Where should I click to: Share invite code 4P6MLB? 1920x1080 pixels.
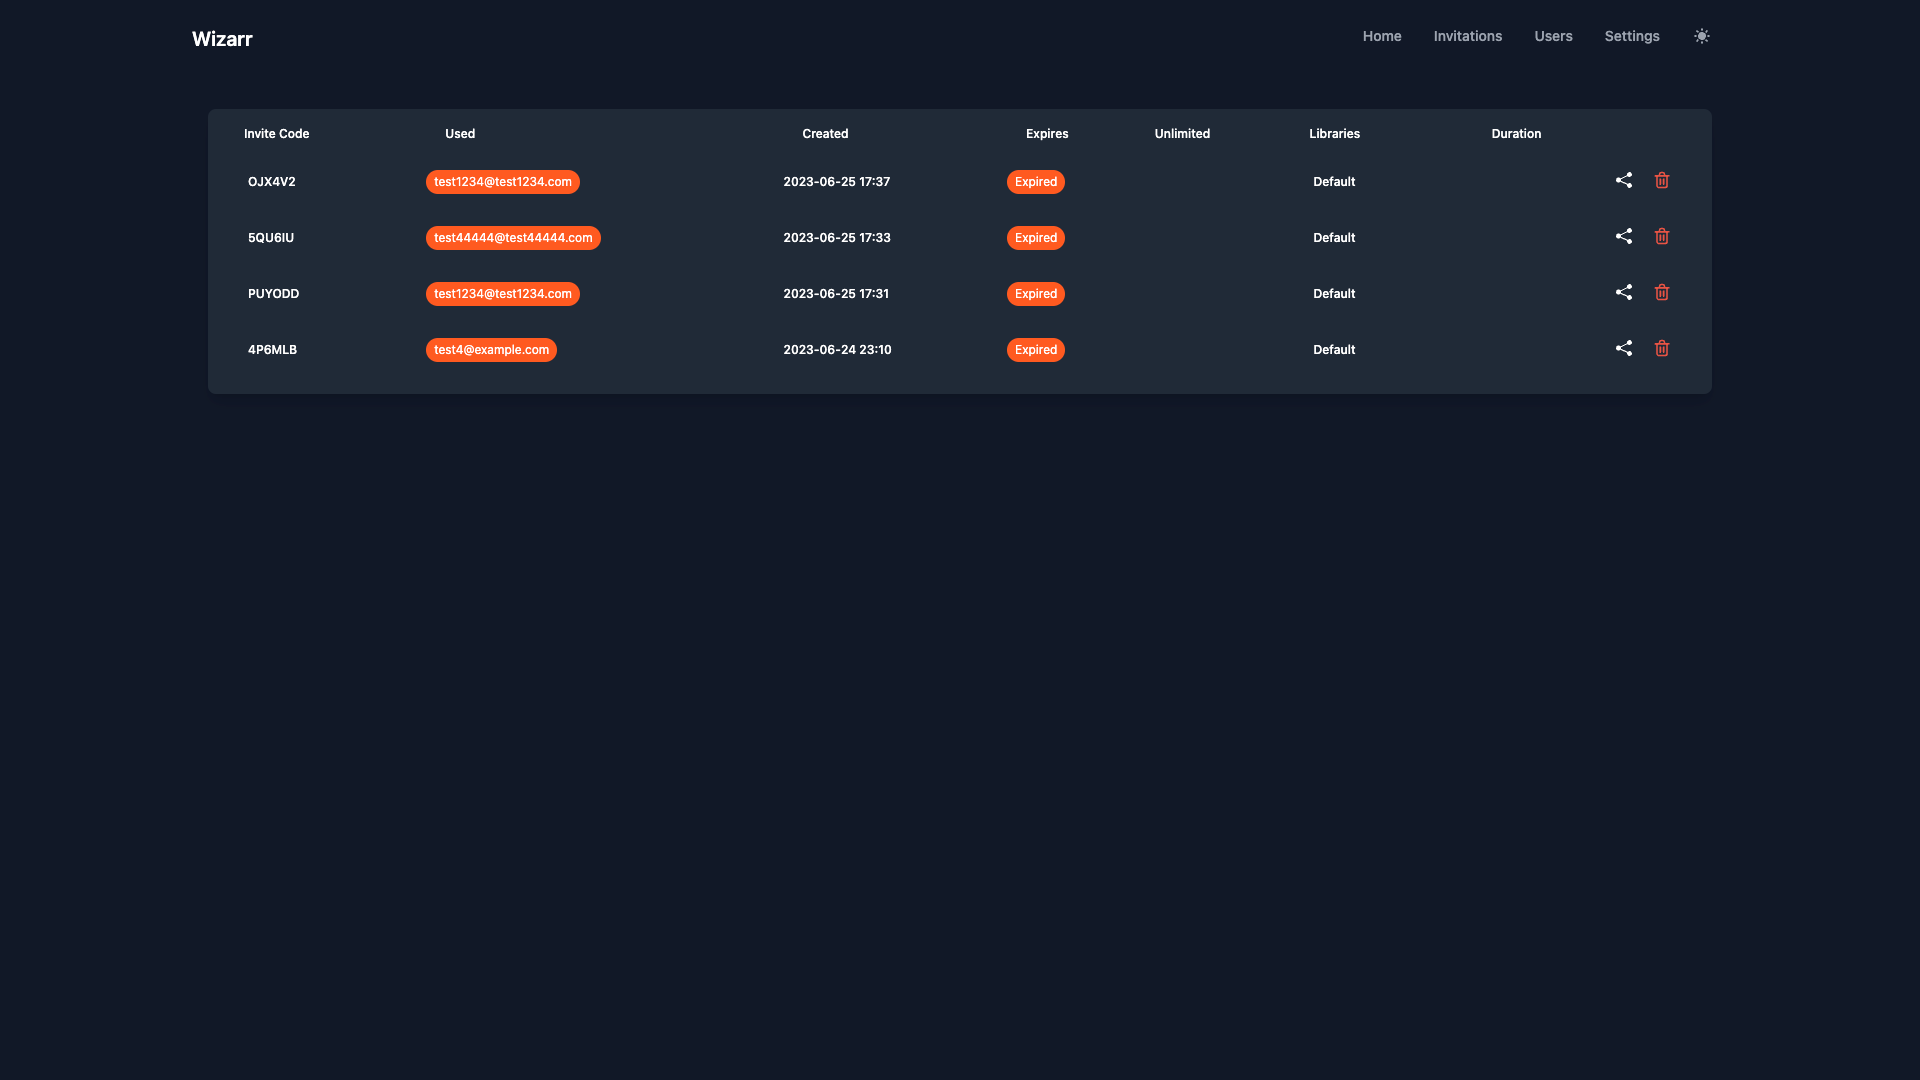(x=1624, y=348)
